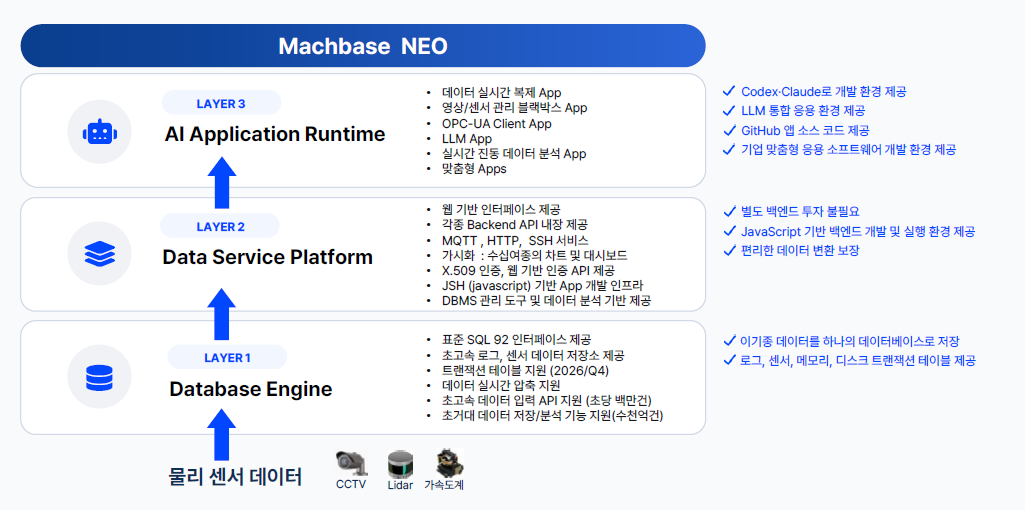Image resolution: width=1025 pixels, height=510 pixels.
Task: Click the bullet 실시간 진동 데이터 분석 App
Action: pos(514,154)
